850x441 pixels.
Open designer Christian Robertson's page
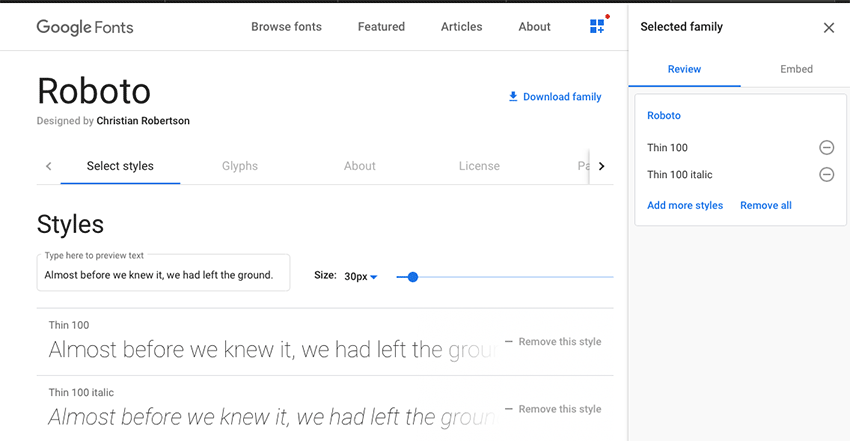(143, 121)
